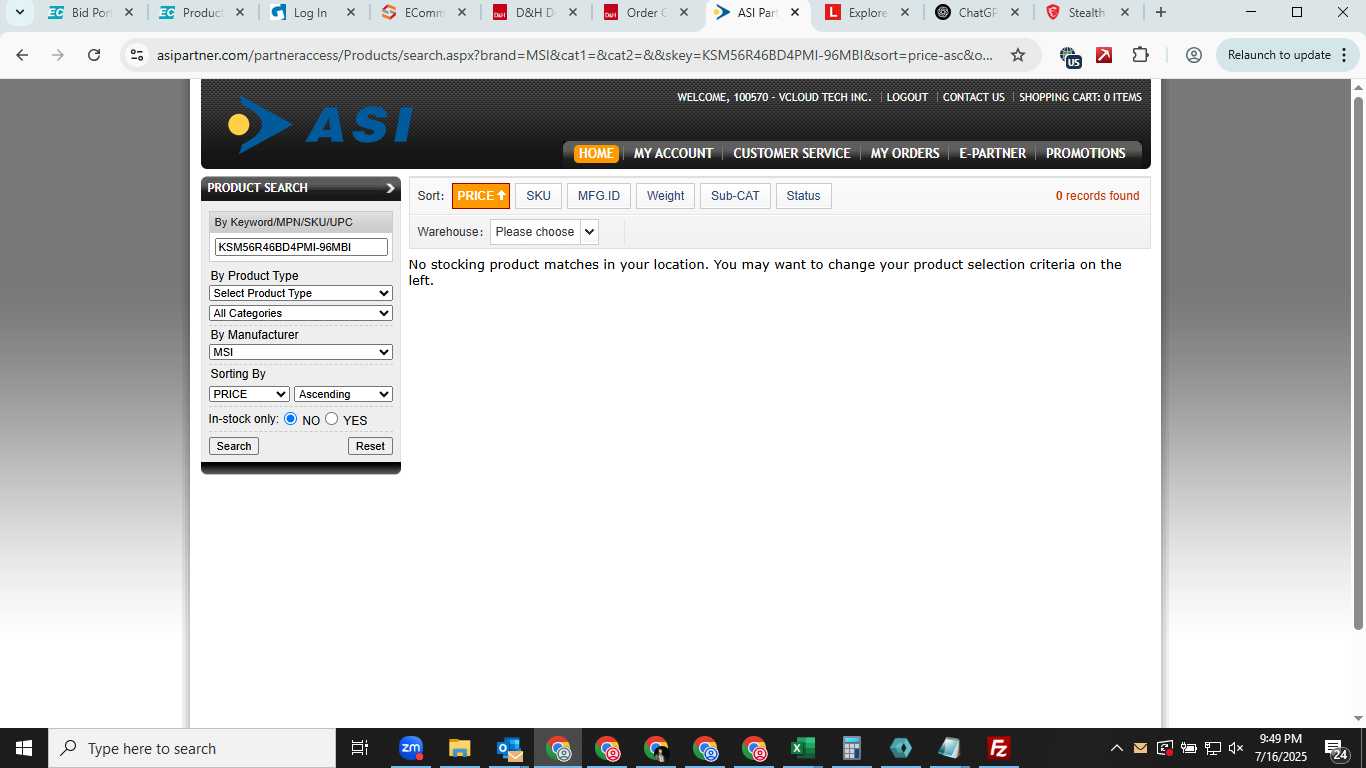Open Excel from the taskbar
The width and height of the screenshot is (1366, 768).
pos(803,748)
